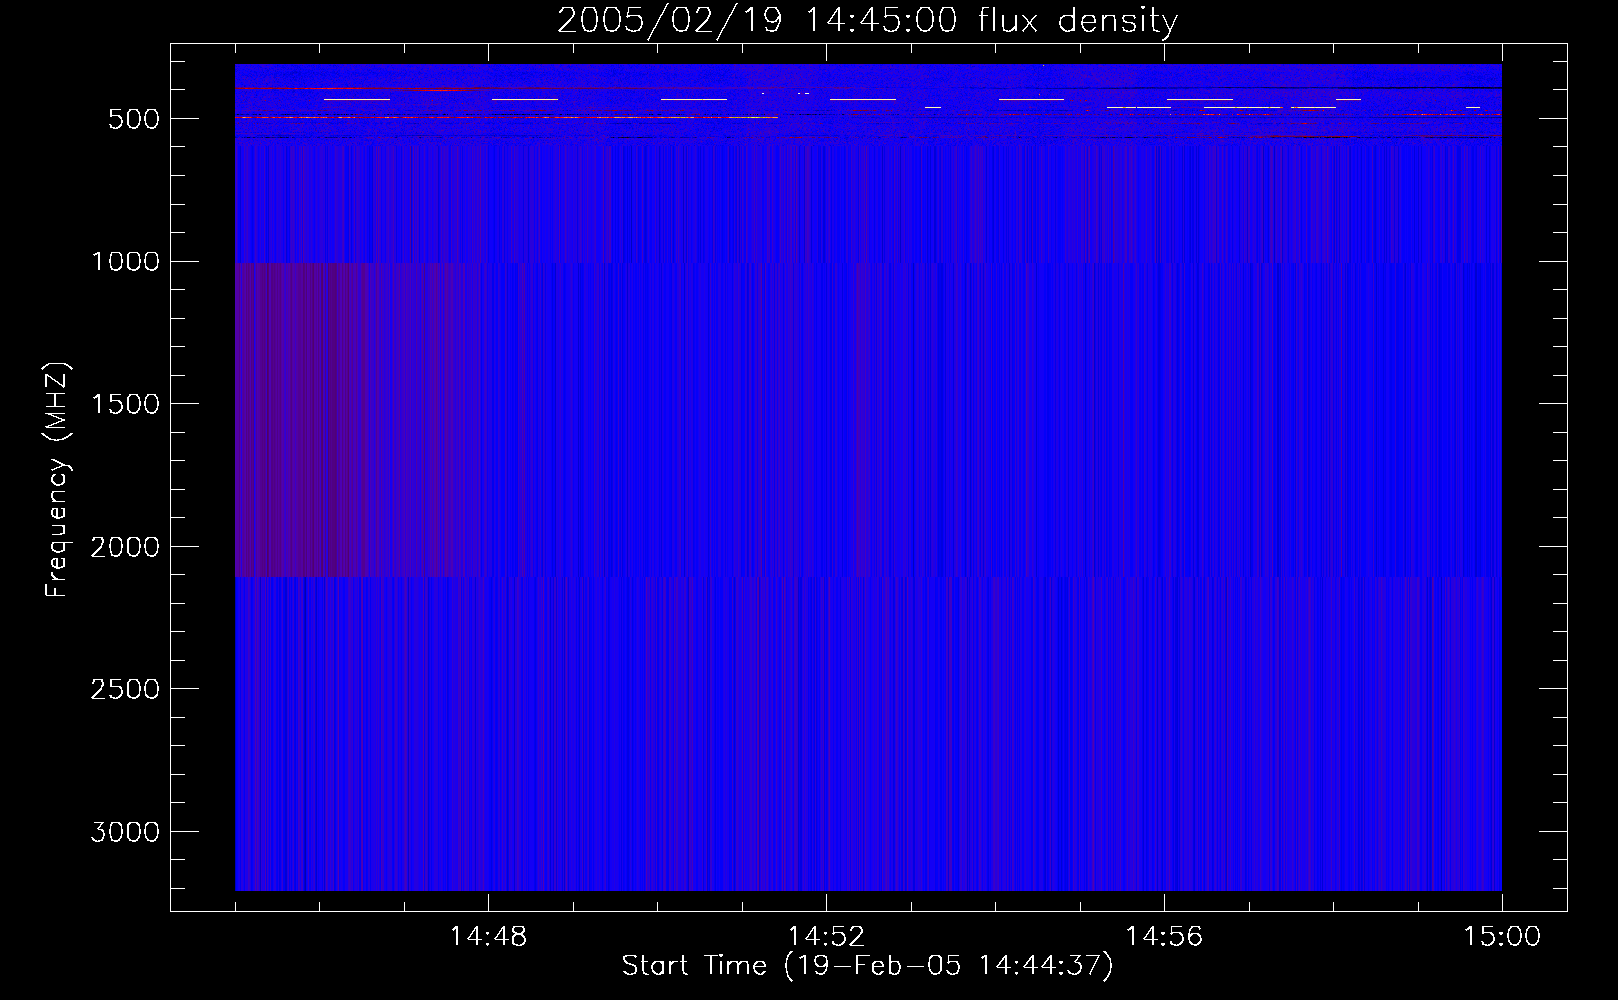
Task: Click the 1500 frequency tick label
Action: 125,405
